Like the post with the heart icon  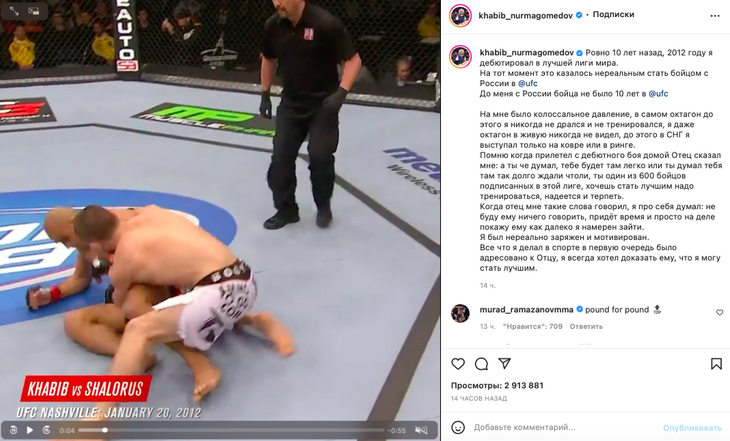tap(458, 364)
